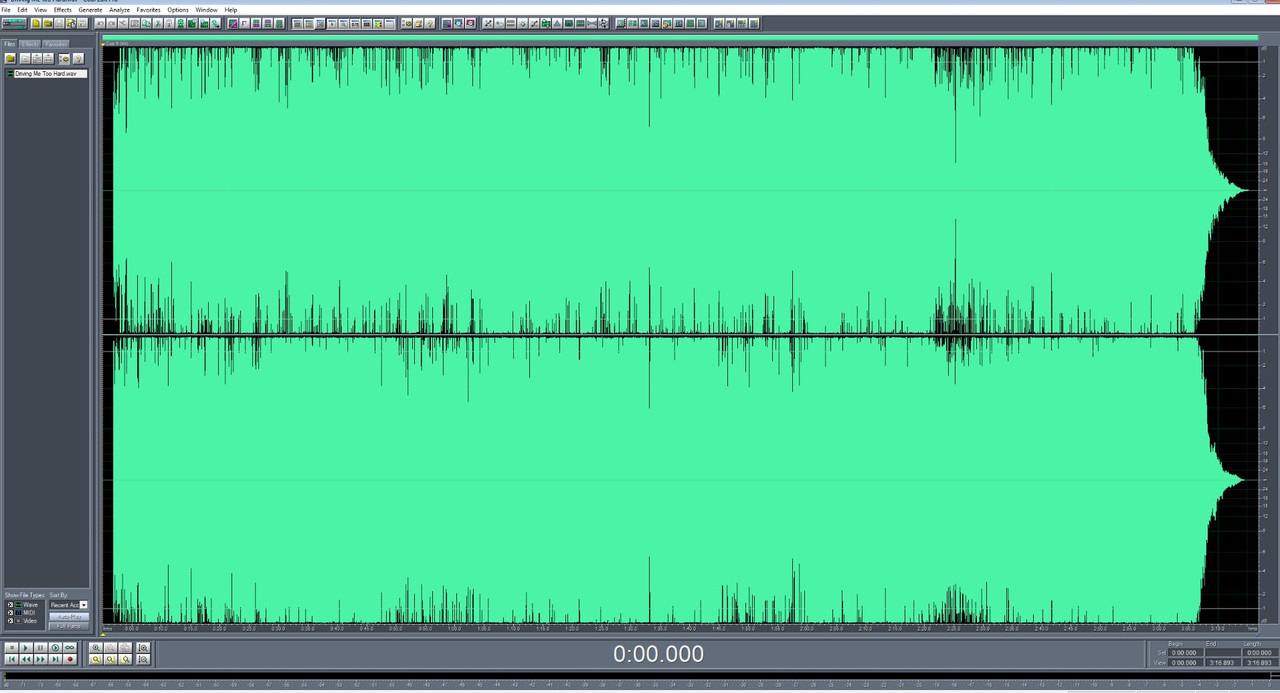Click Zoom Out Full icon

125,648
